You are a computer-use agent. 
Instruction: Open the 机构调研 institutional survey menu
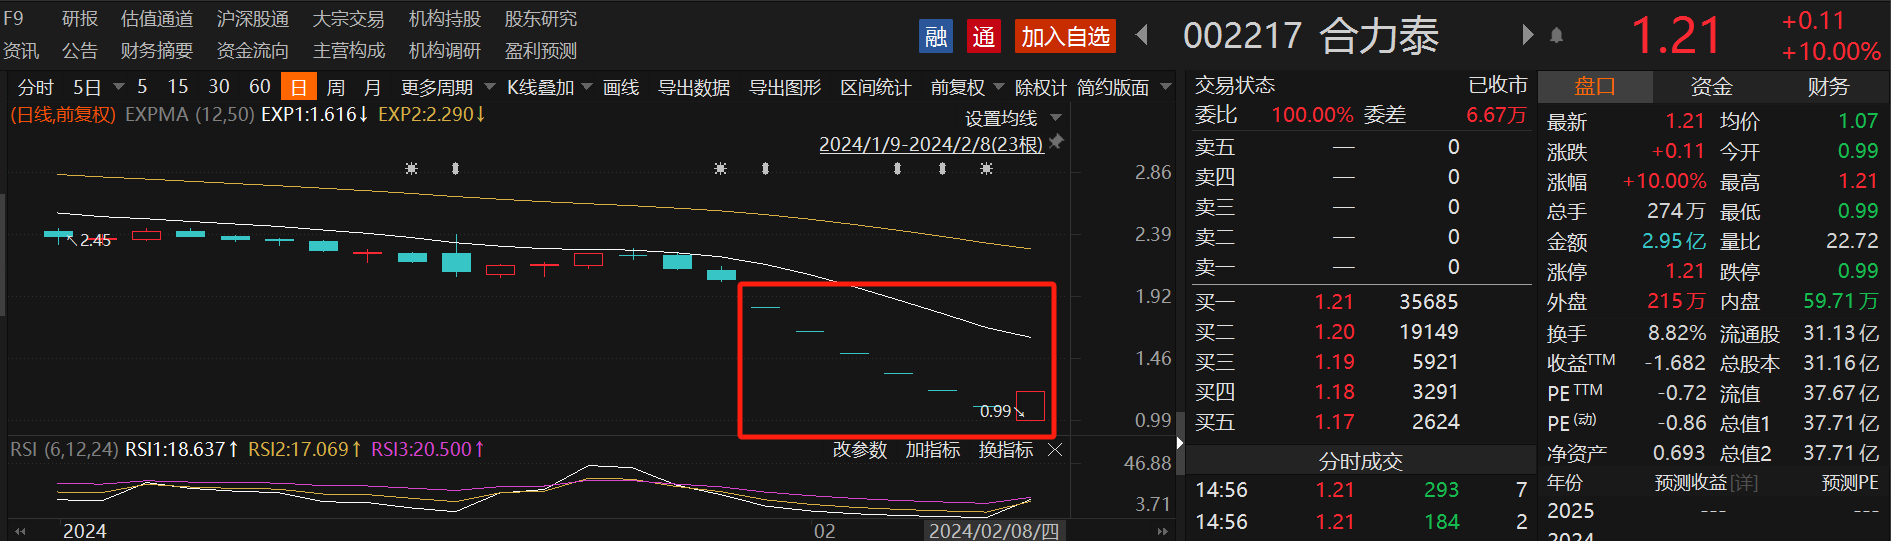[x=445, y=50]
